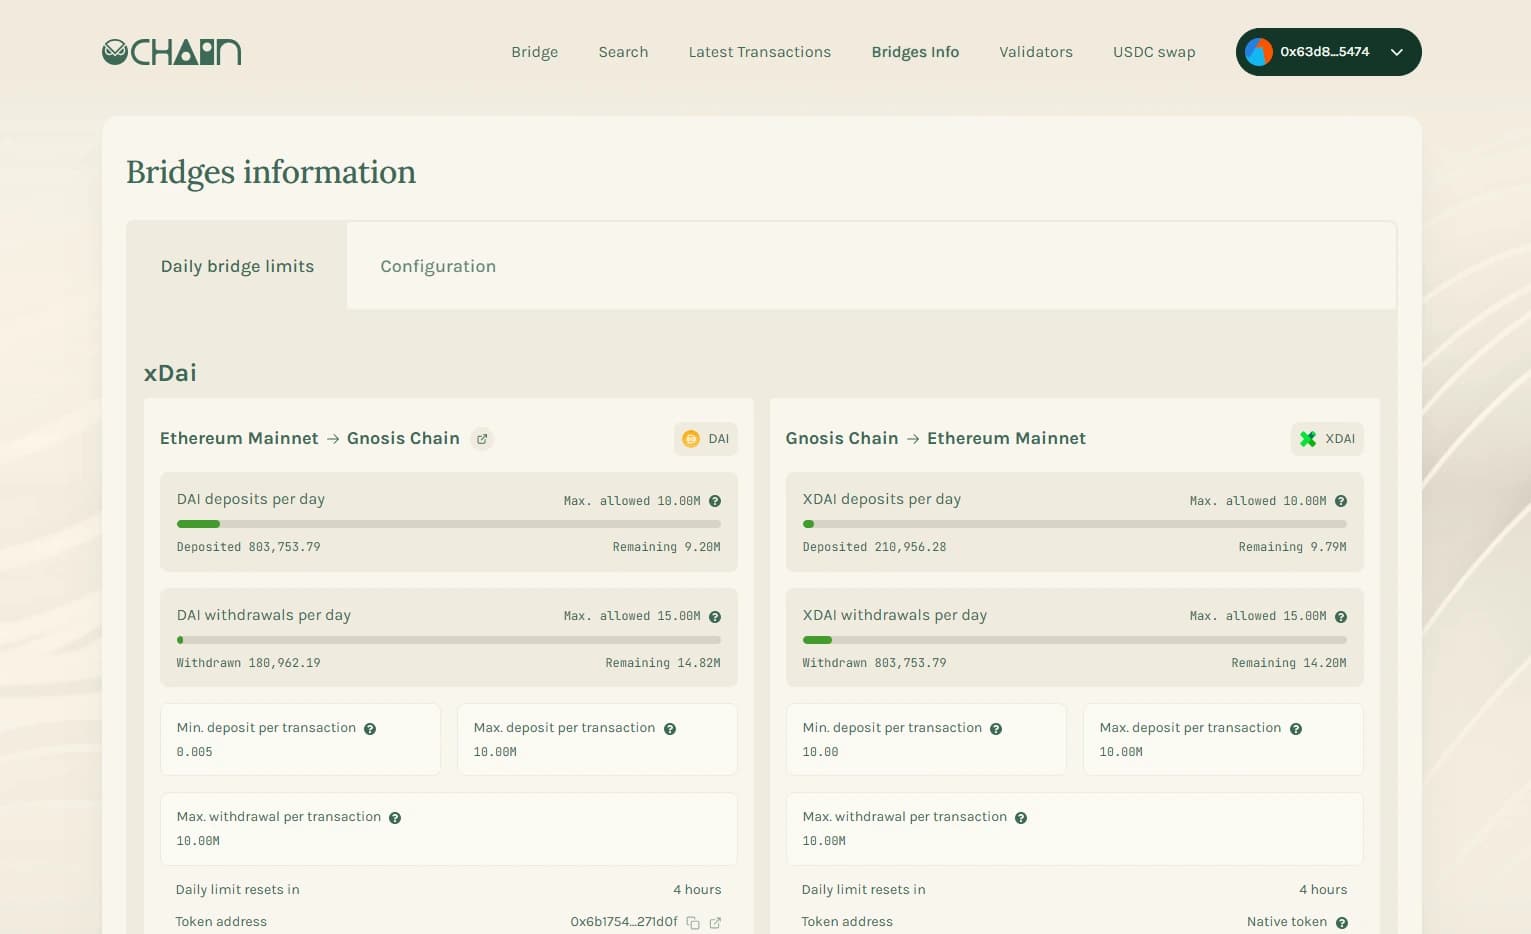Select the Daily bridge limits tab

pyautogui.click(x=237, y=266)
